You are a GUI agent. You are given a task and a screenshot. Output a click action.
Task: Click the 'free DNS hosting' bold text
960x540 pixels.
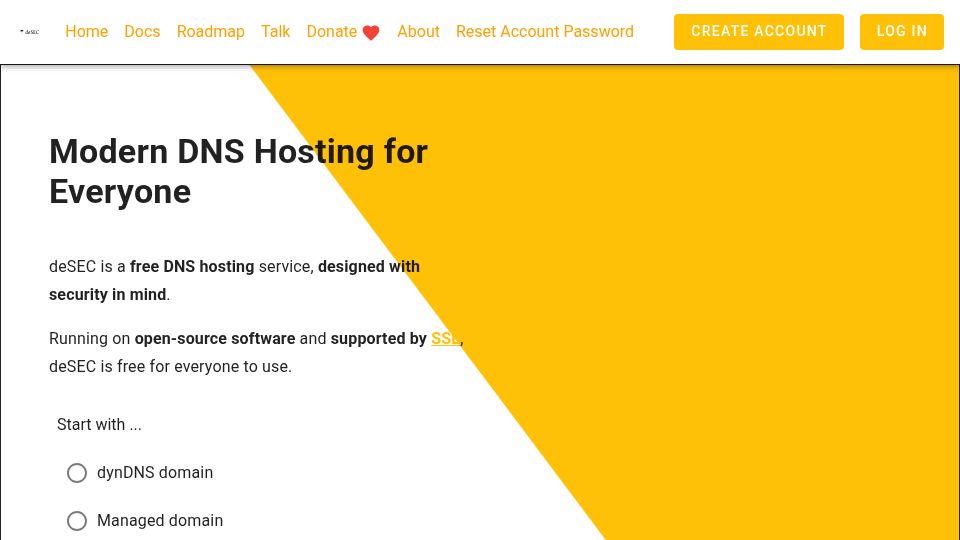(192, 267)
